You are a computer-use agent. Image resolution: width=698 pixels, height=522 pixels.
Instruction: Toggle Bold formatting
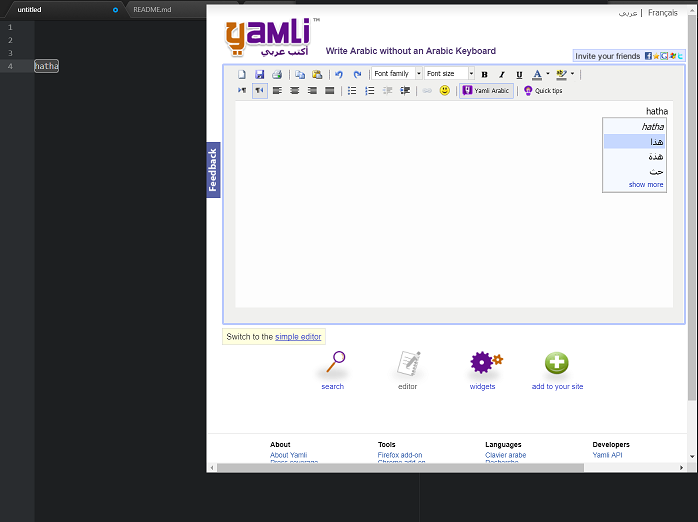(x=484, y=74)
